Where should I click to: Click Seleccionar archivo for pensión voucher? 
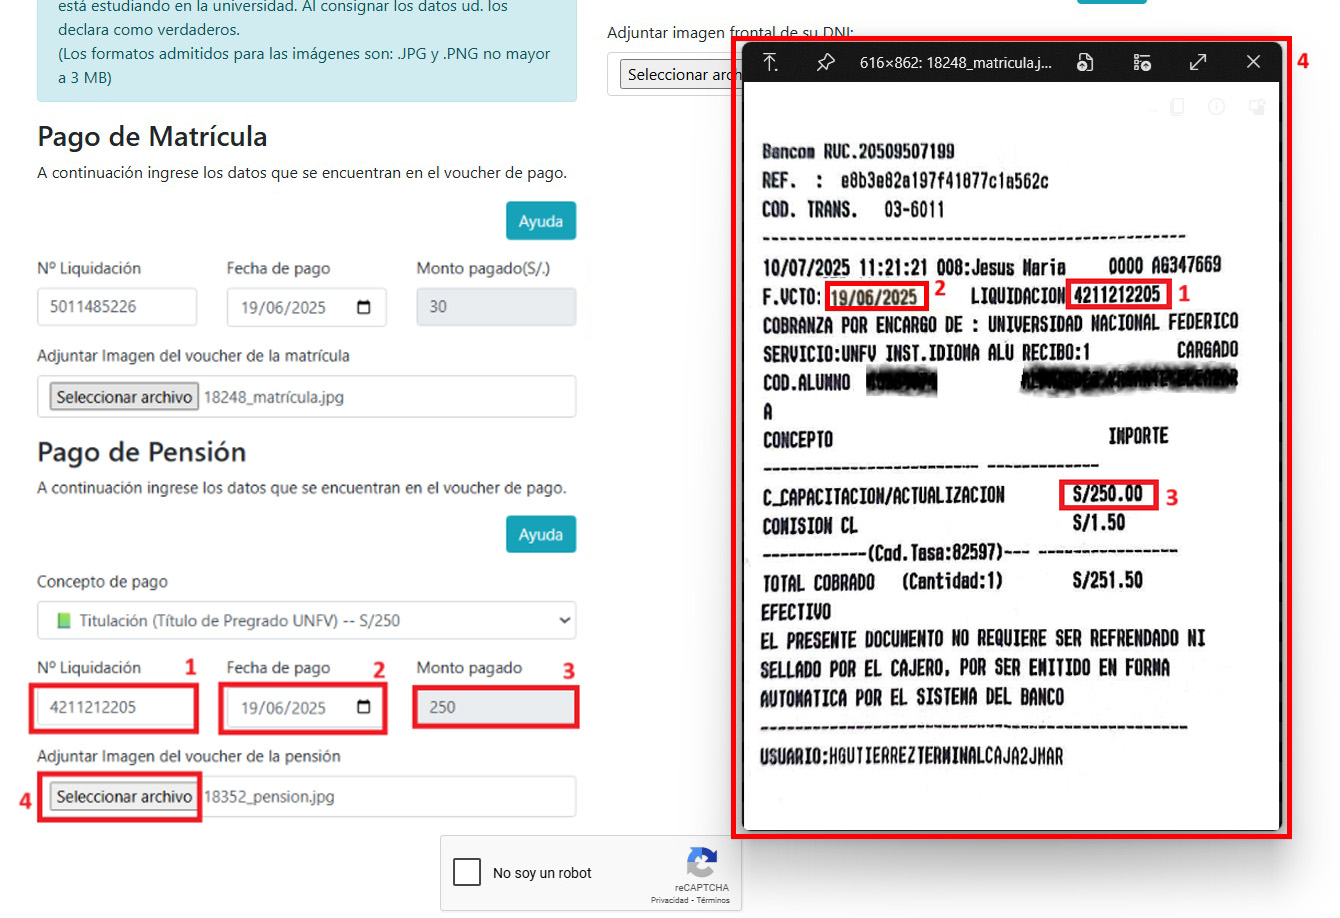[124, 797]
